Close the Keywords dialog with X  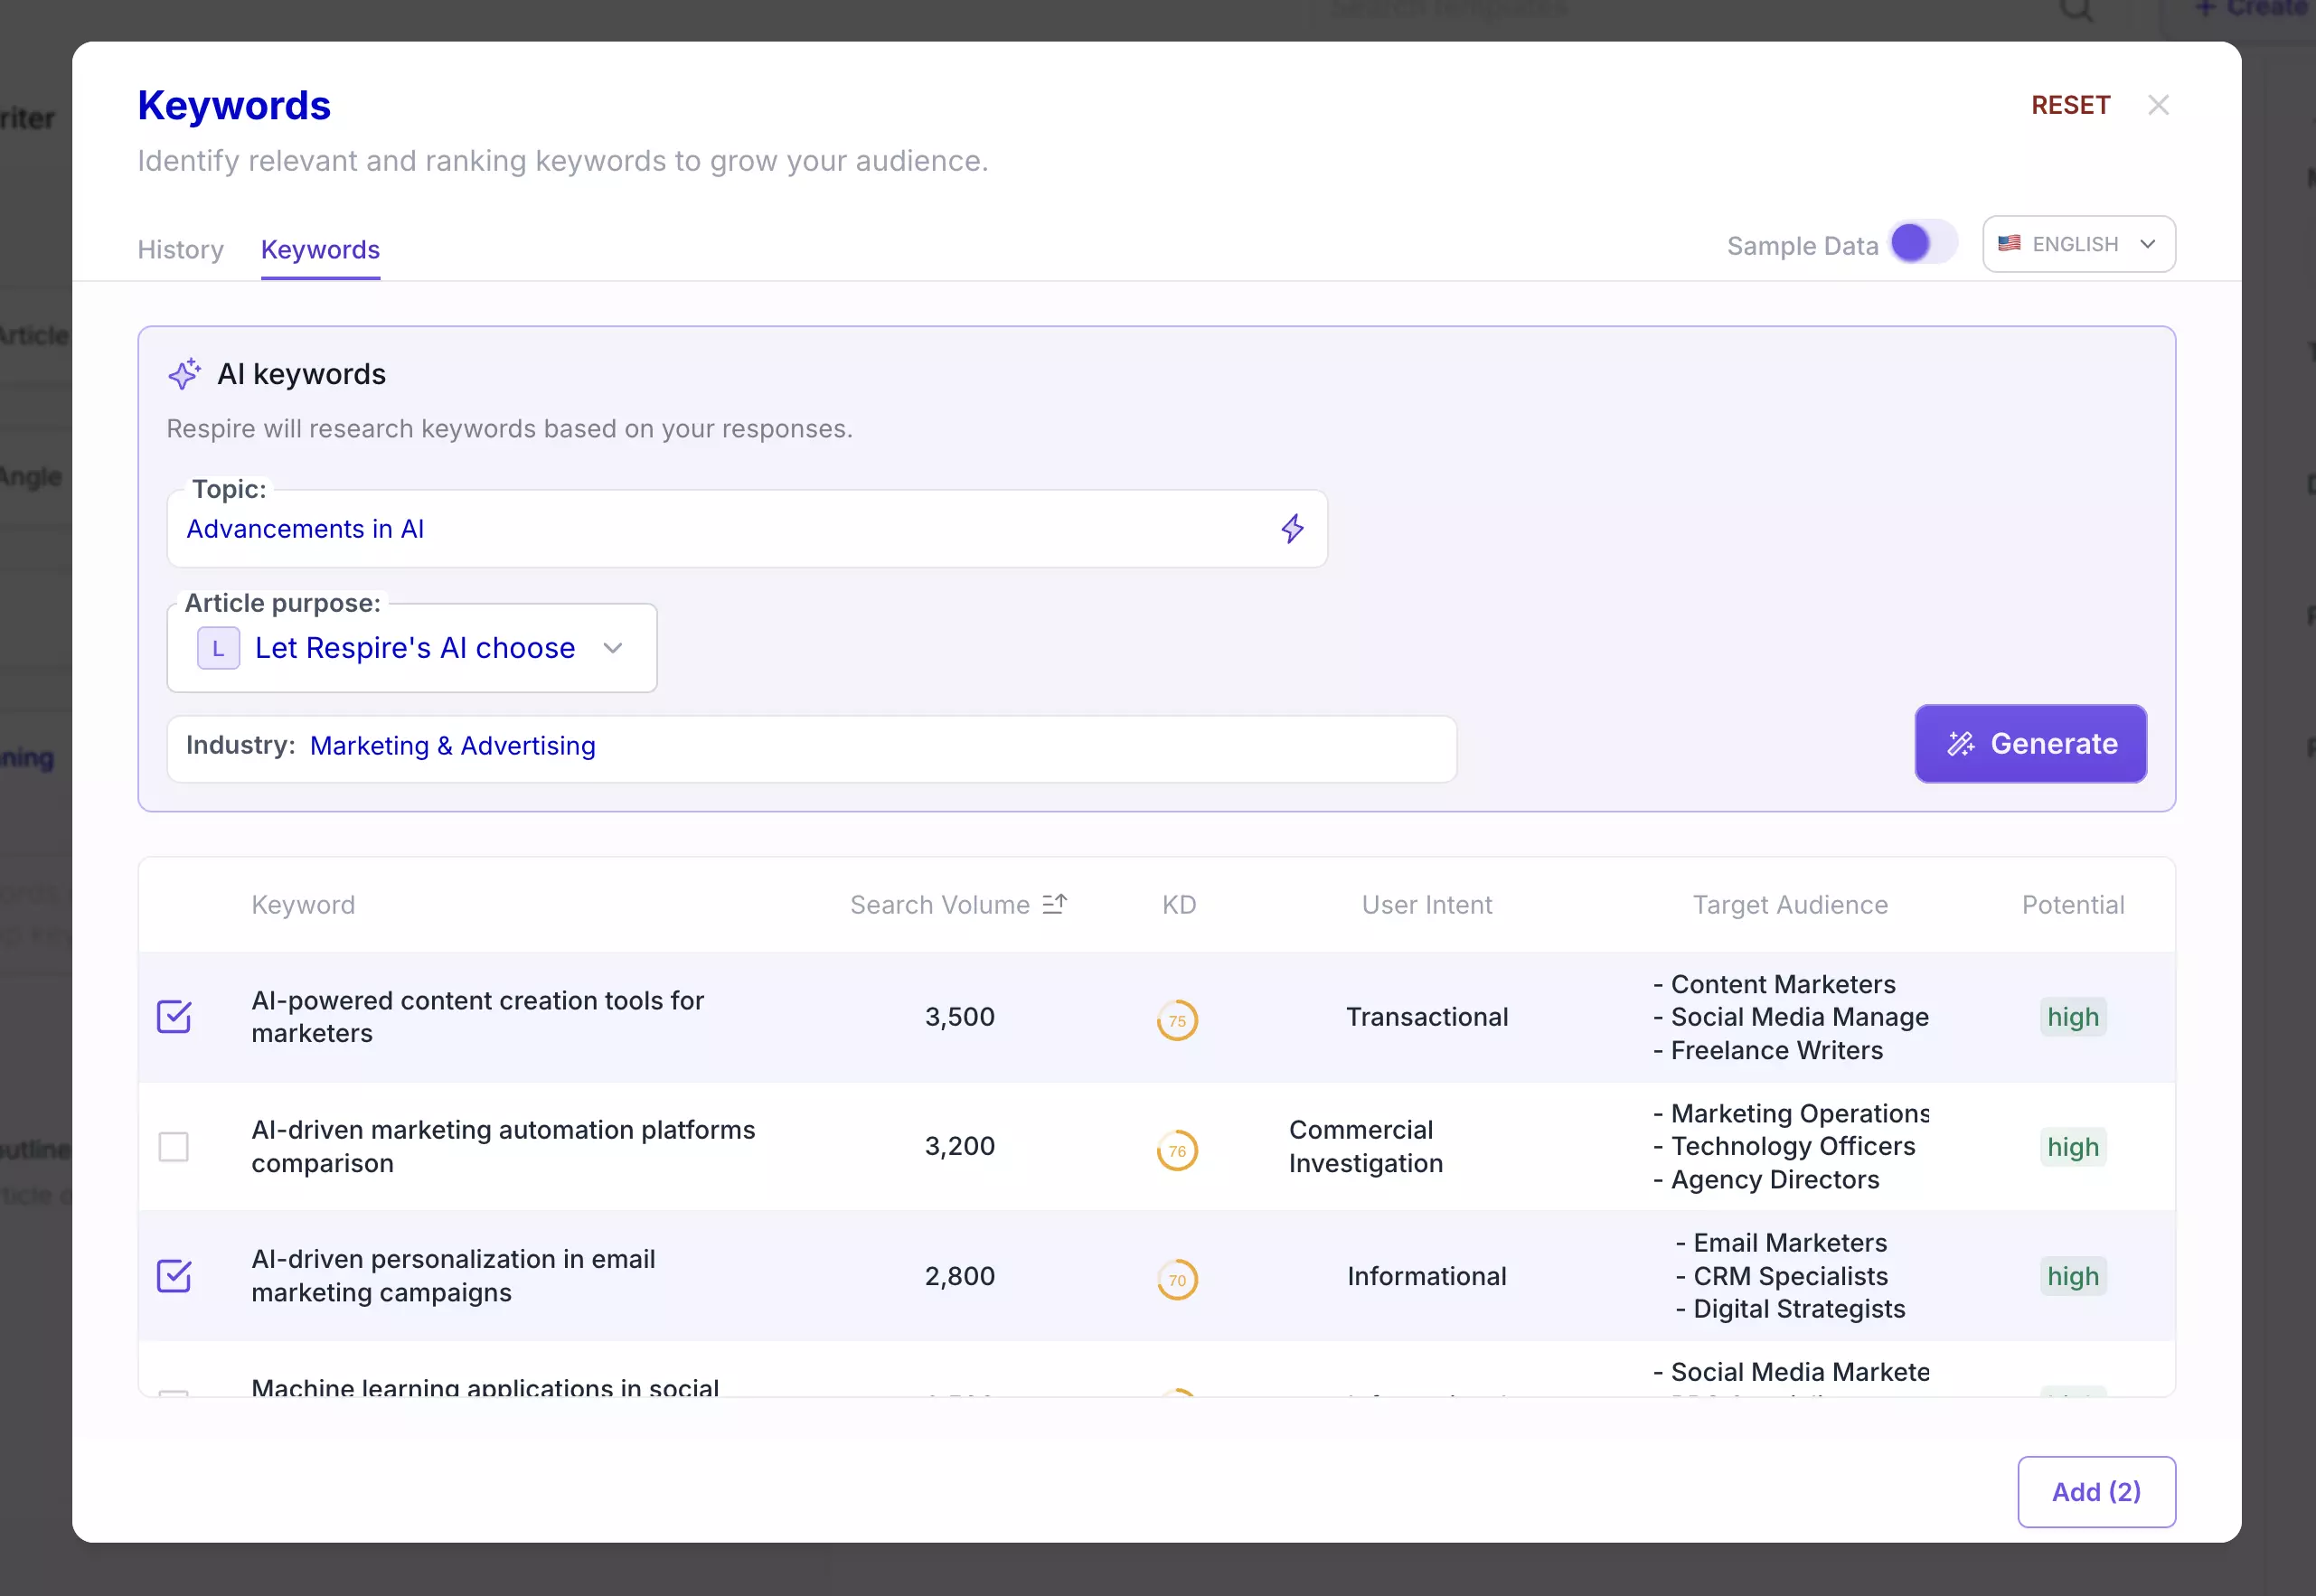(2158, 105)
